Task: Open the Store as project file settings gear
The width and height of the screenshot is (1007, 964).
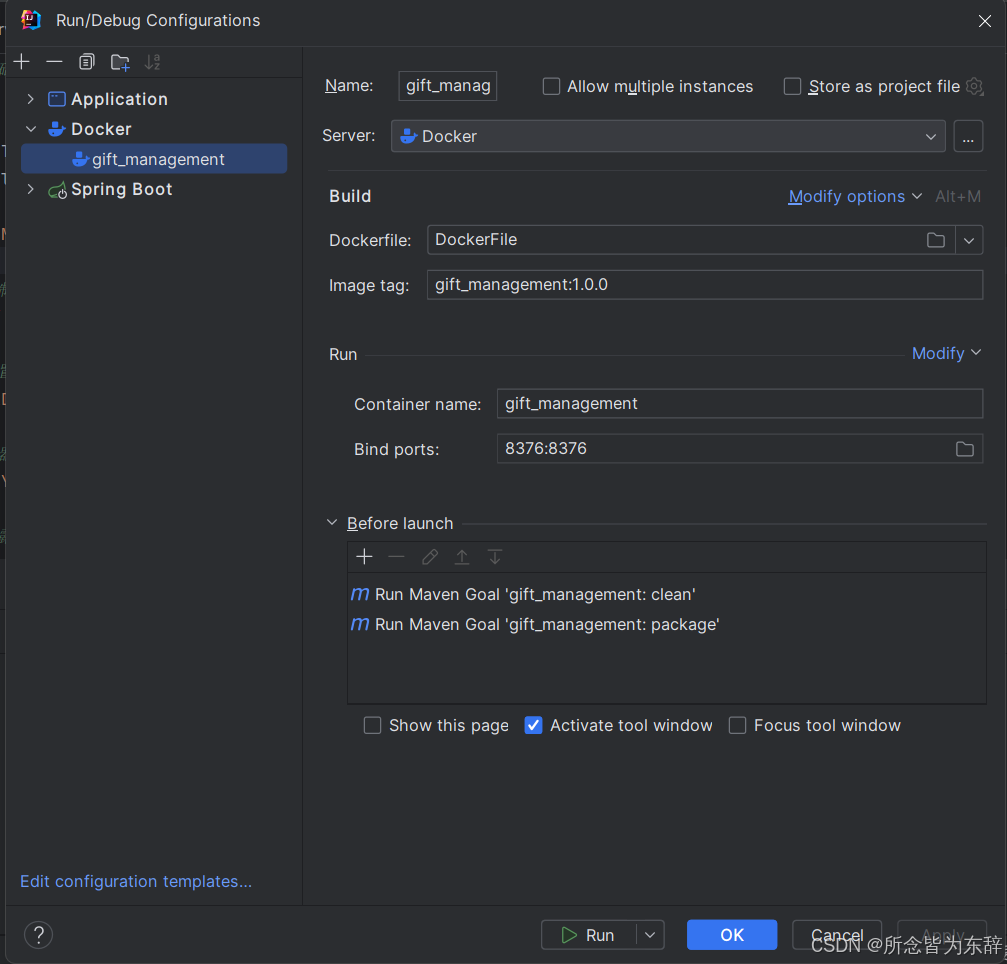Action: (974, 86)
